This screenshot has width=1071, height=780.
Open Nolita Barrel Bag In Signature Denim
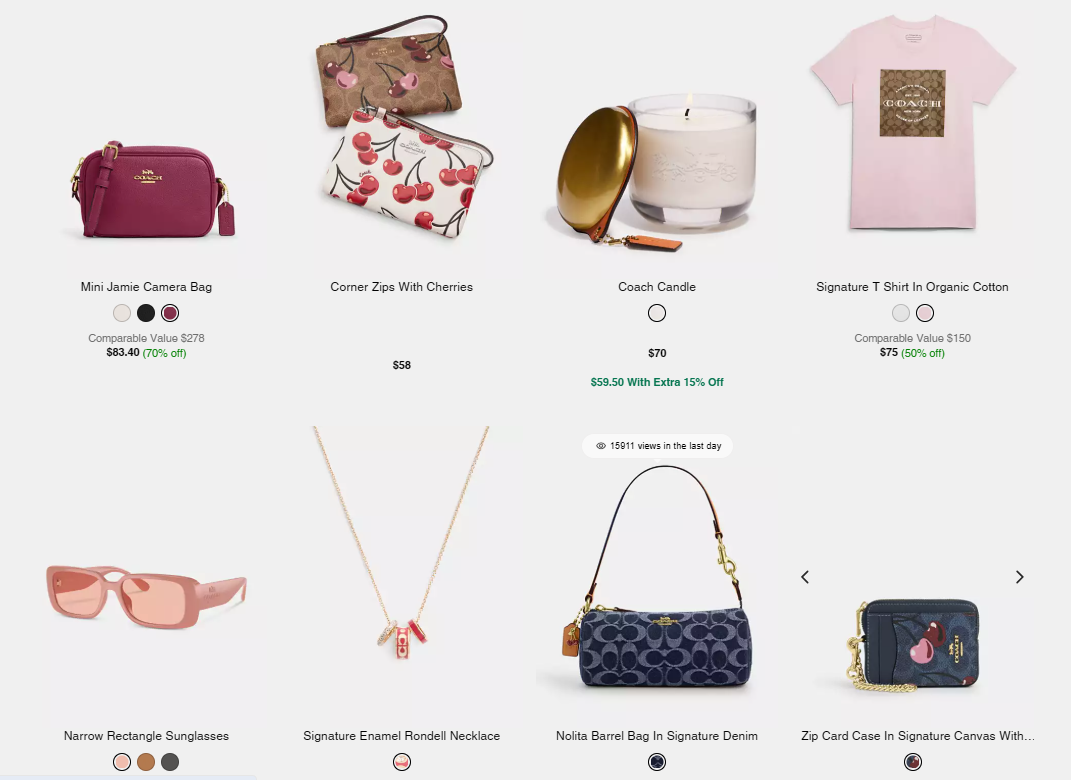[657, 736]
